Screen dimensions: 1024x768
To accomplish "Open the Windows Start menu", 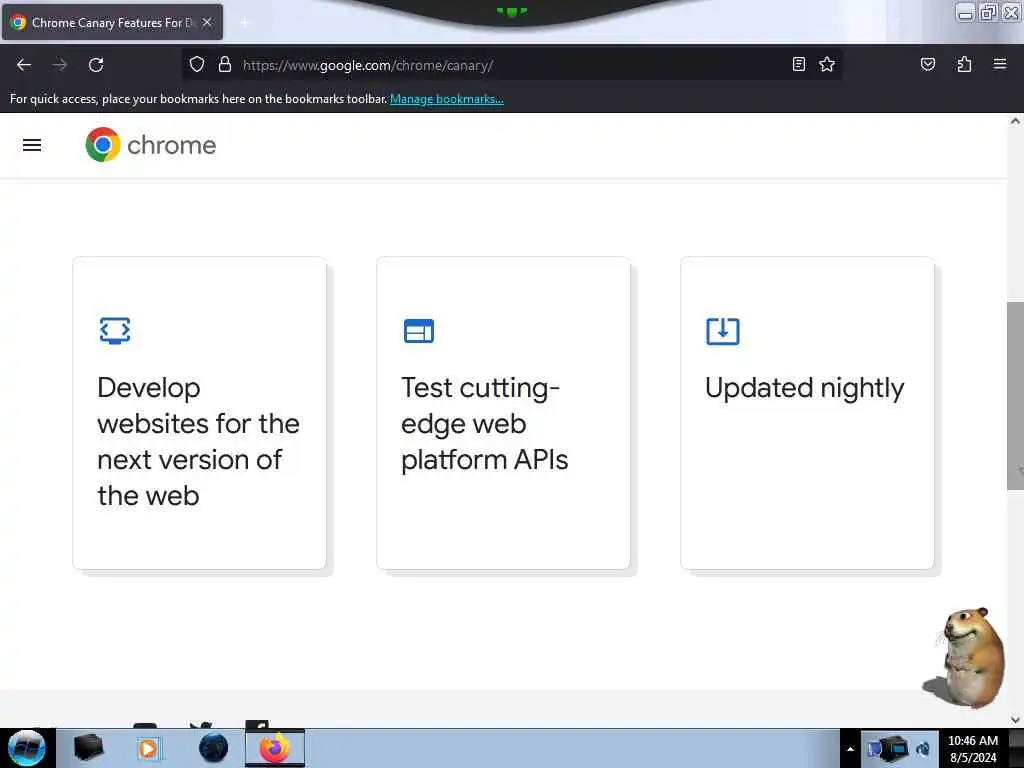I will pos(27,748).
